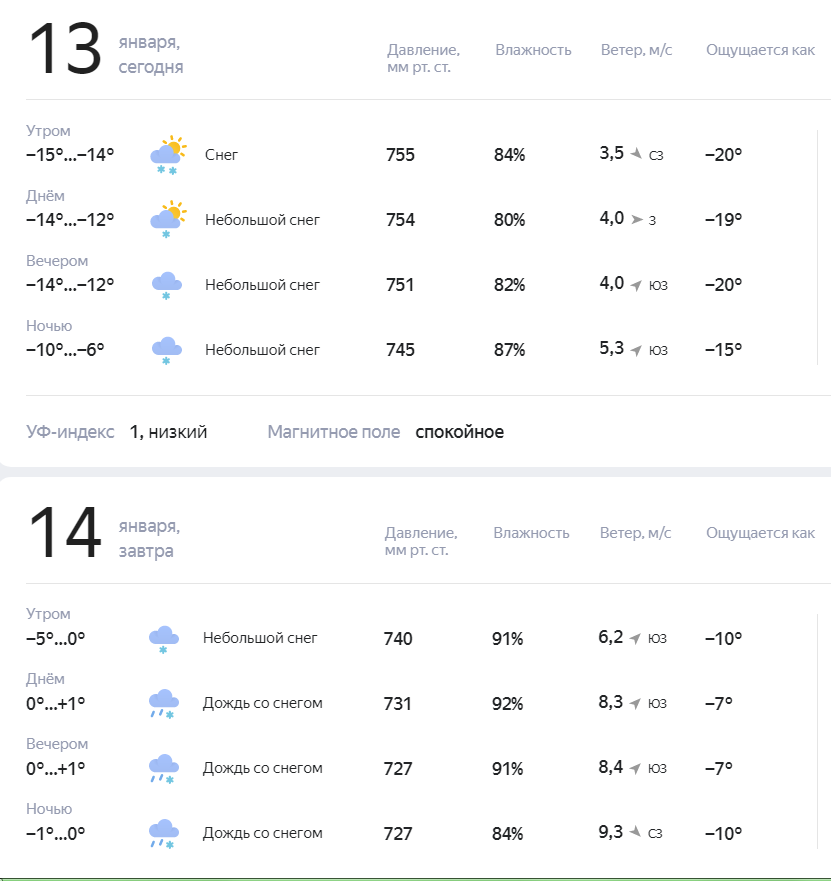
Task: Click the January 13 morning snow icon
Action: tap(167, 155)
